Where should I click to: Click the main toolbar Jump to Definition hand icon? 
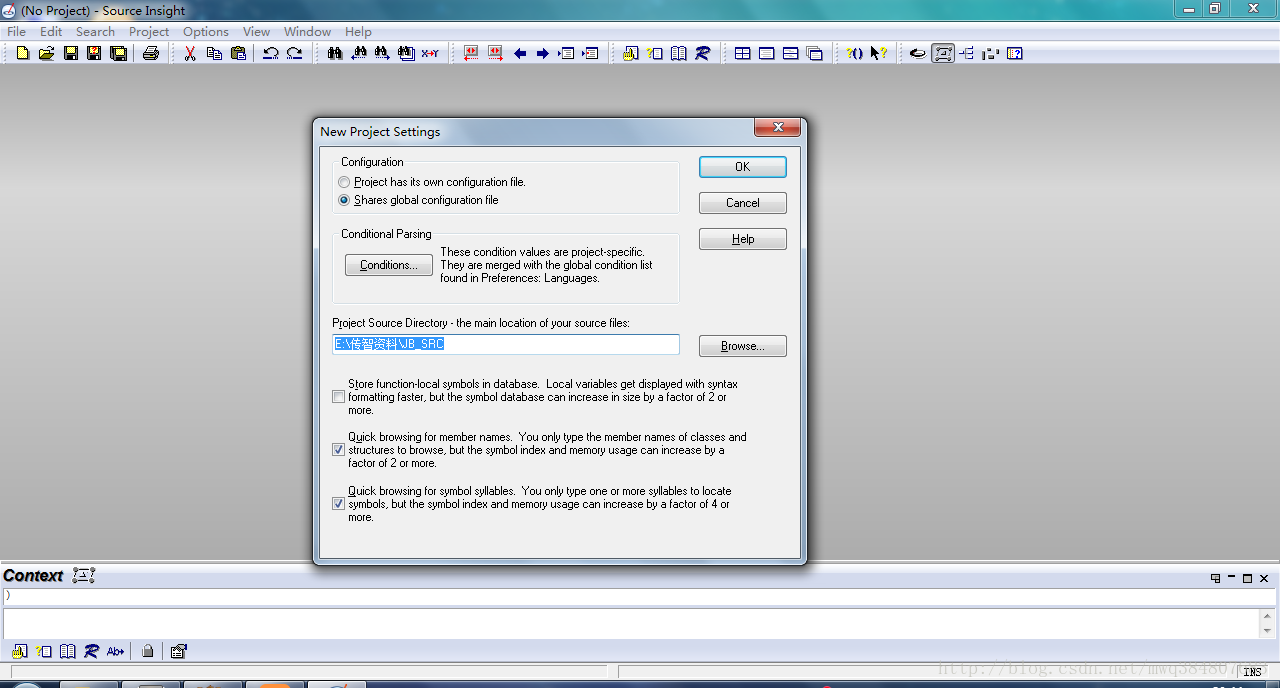[x=631, y=53]
